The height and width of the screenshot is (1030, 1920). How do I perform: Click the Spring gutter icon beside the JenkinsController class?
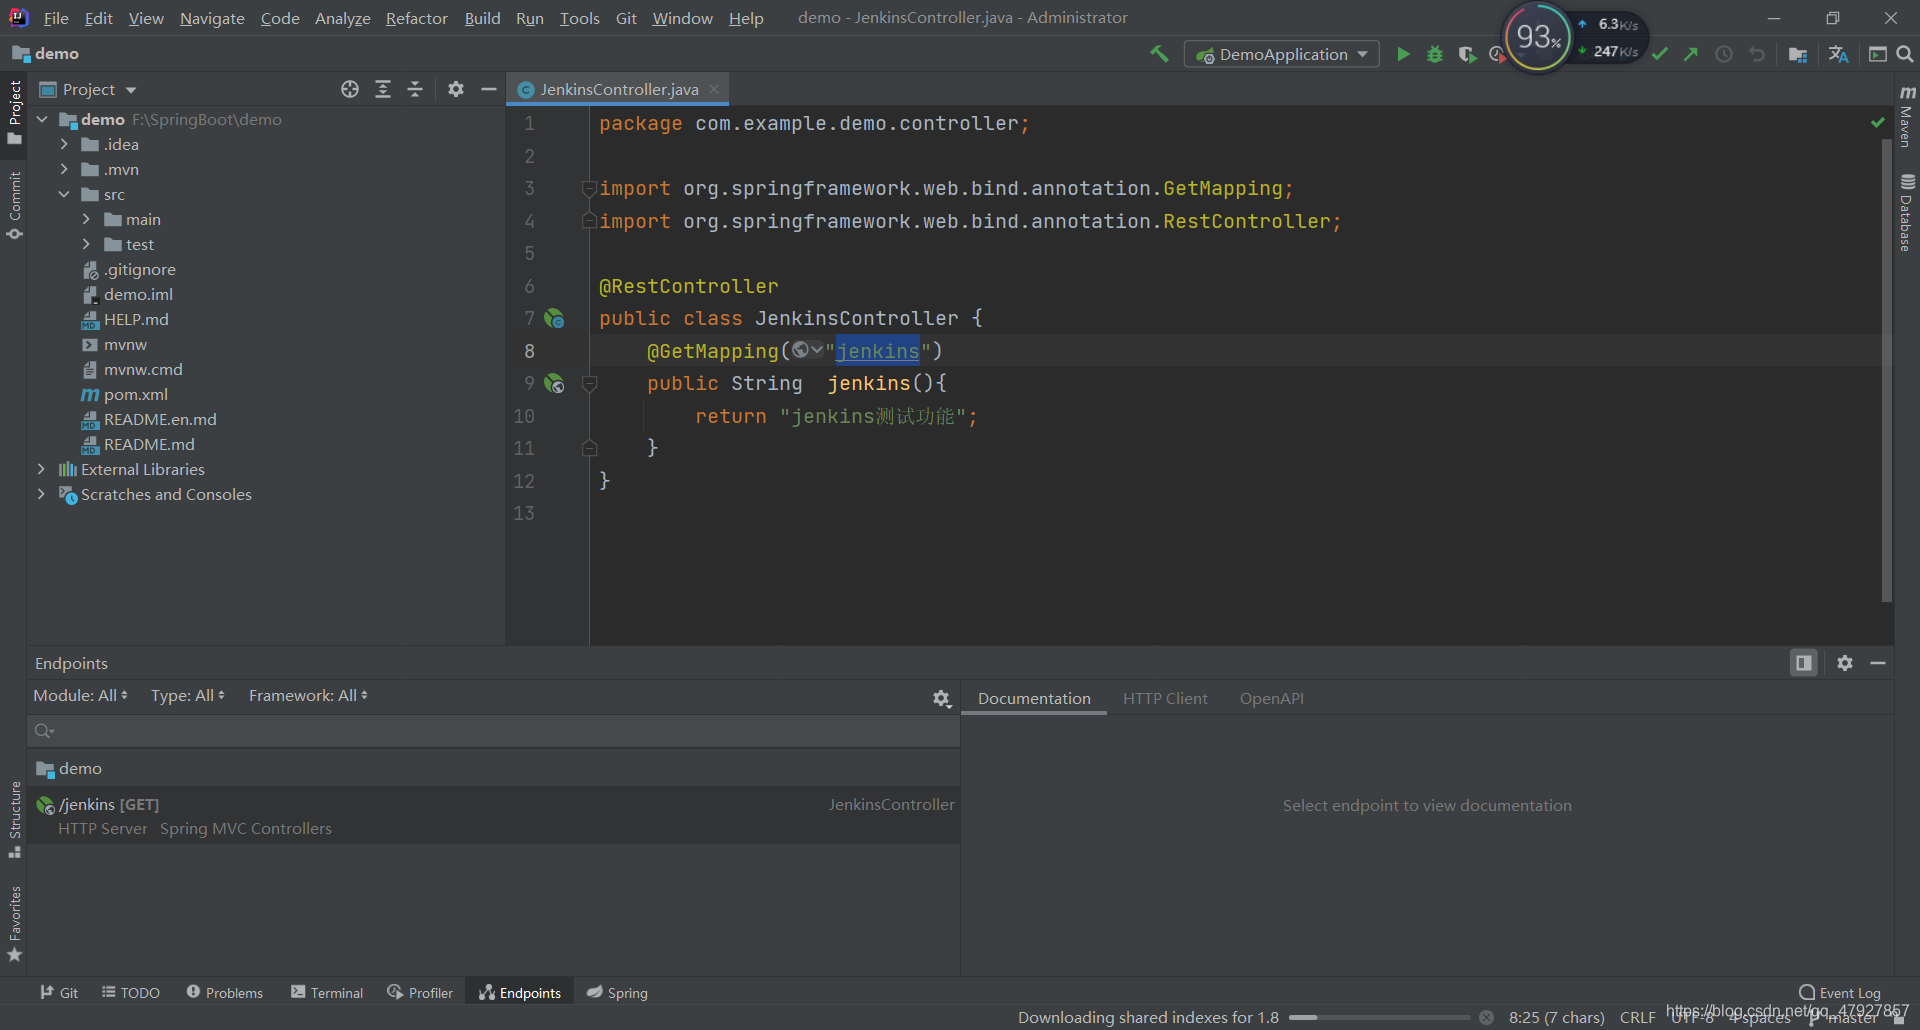(554, 319)
